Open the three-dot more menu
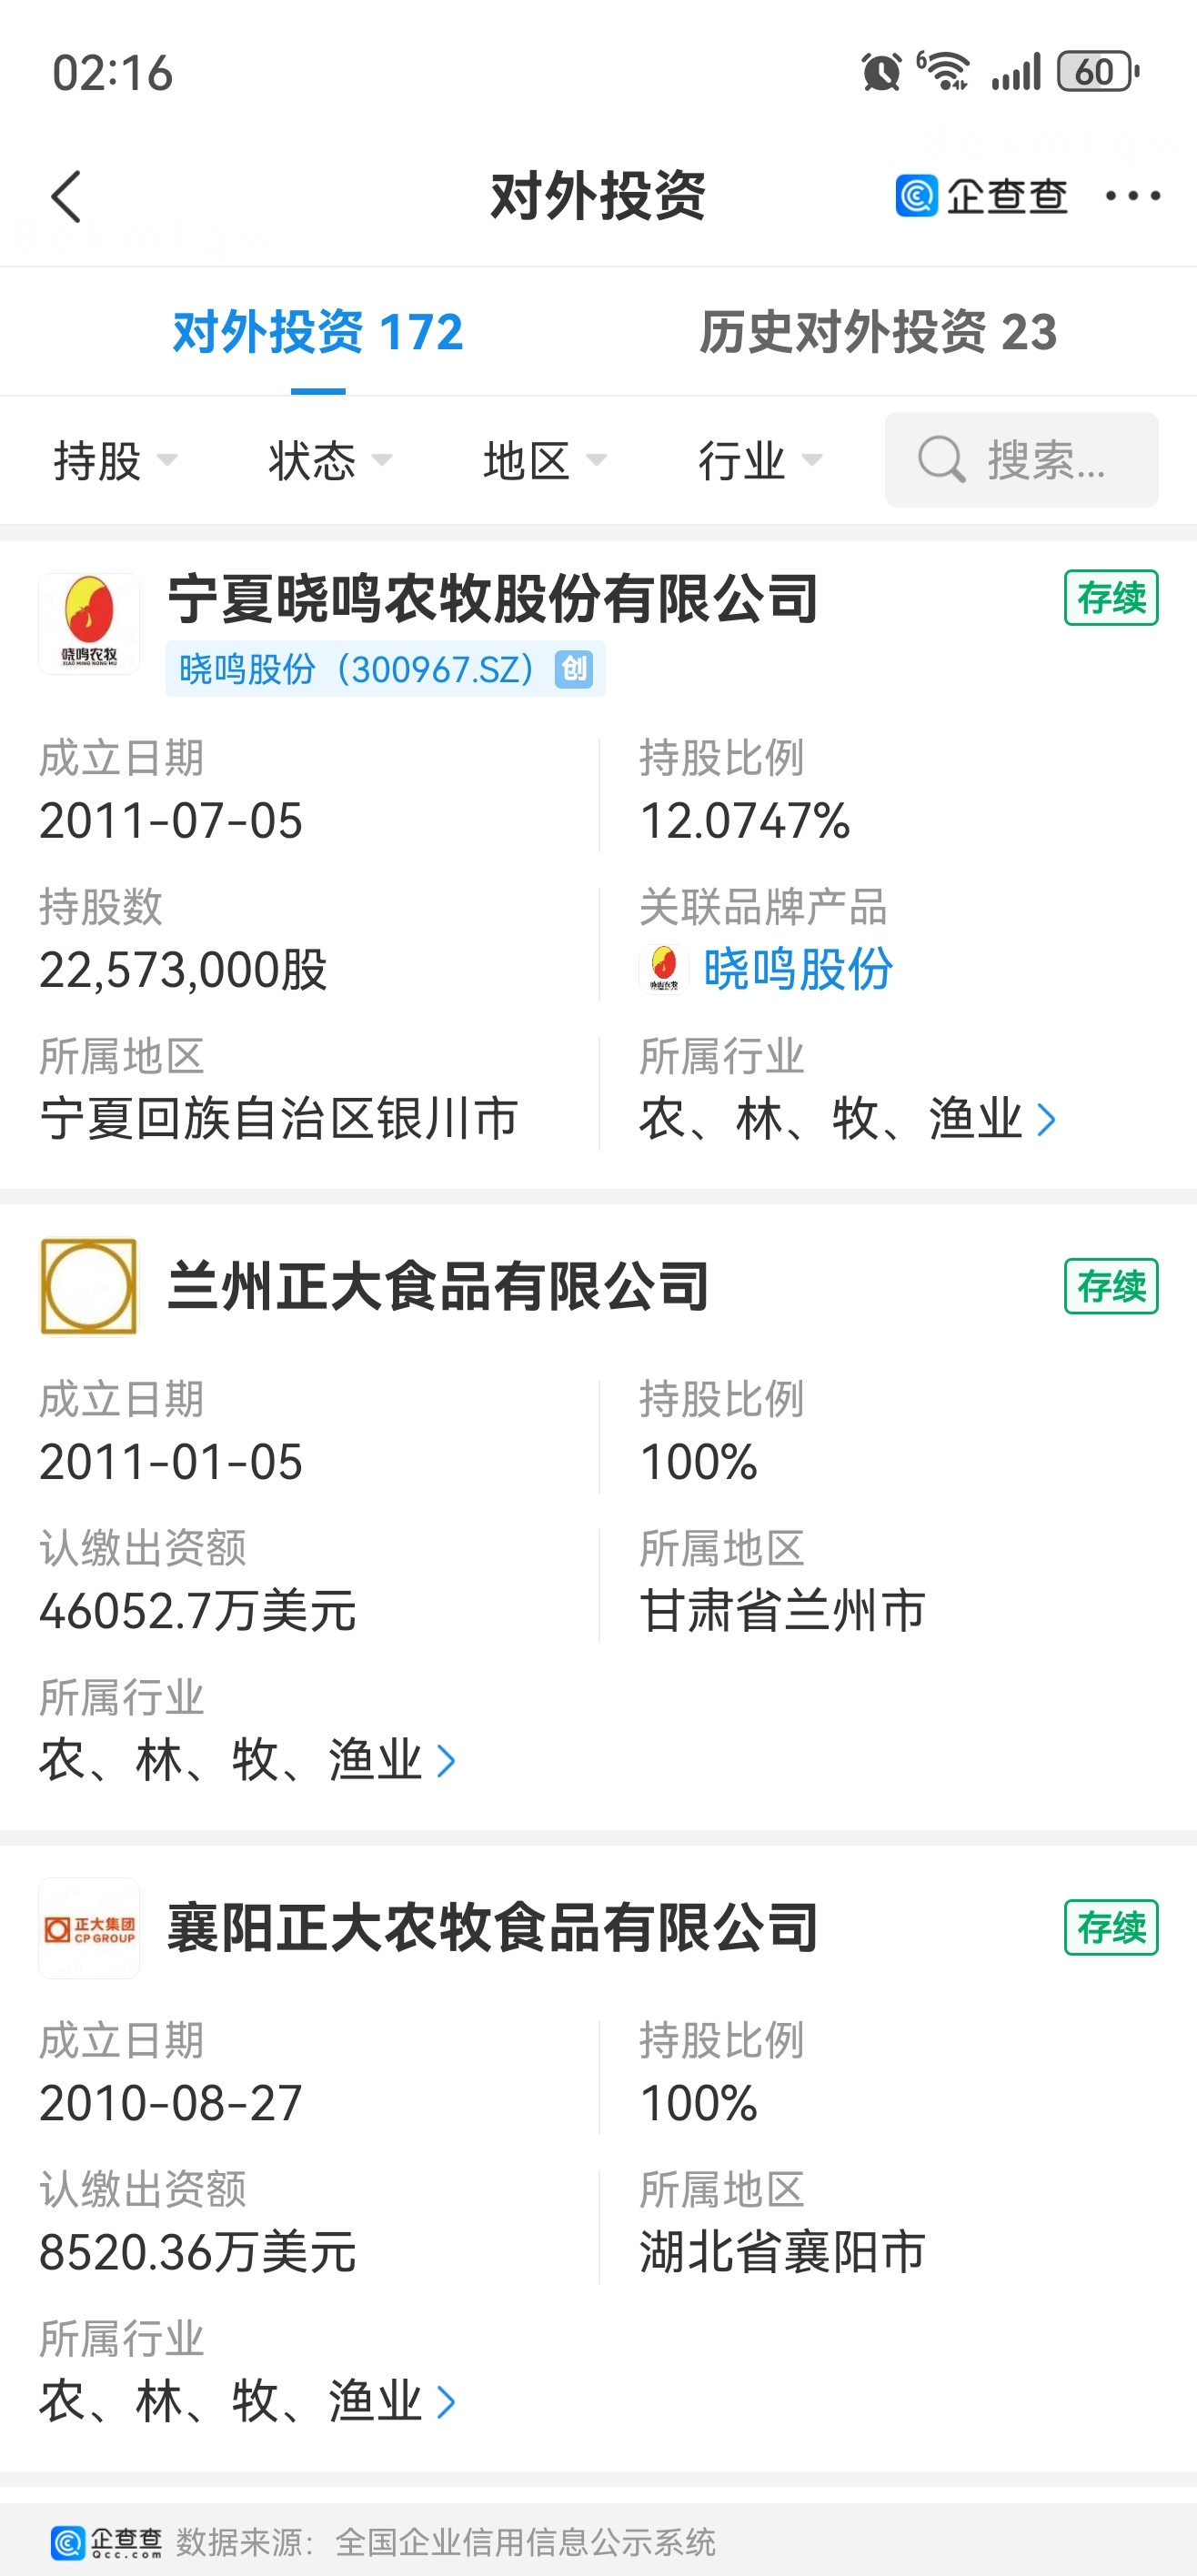Screen dimensions: 1197x2576 pyautogui.click(x=1132, y=196)
